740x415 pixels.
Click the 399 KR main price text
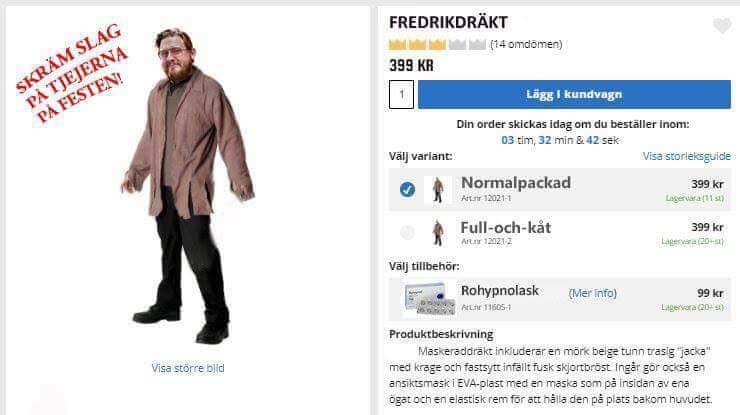coord(411,66)
